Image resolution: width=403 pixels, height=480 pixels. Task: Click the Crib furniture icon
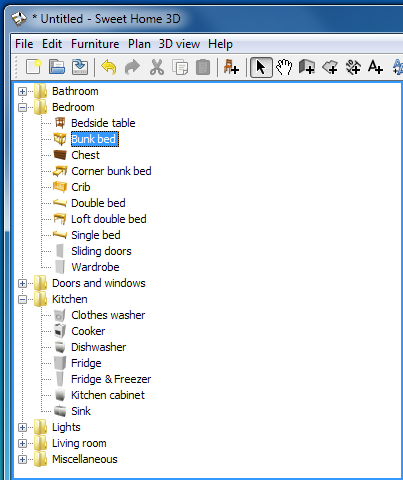point(60,187)
